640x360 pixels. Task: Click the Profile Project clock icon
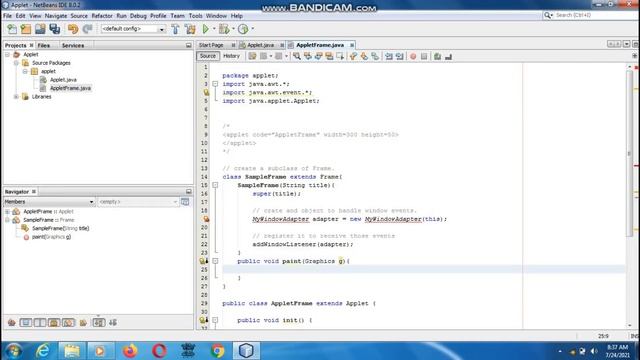[x=243, y=29]
